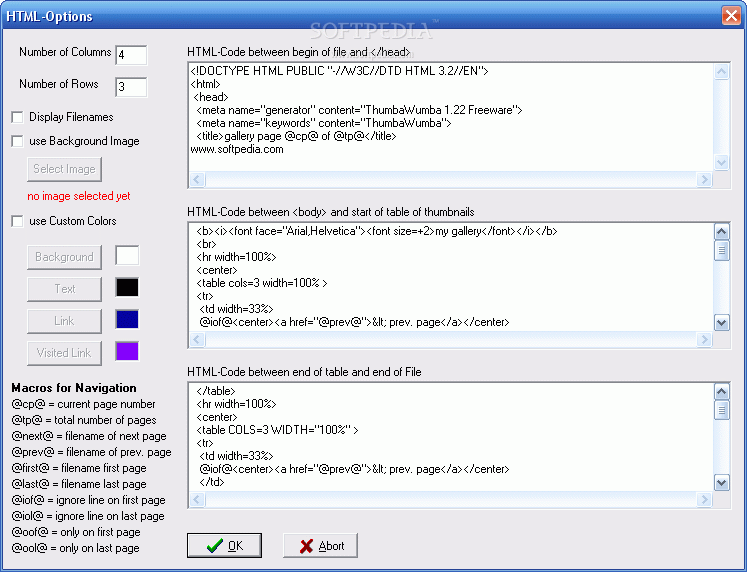The height and width of the screenshot is (572, 747).
Task: Click the meta generator line
Action: pyautogui.click(x=359, y=110)
